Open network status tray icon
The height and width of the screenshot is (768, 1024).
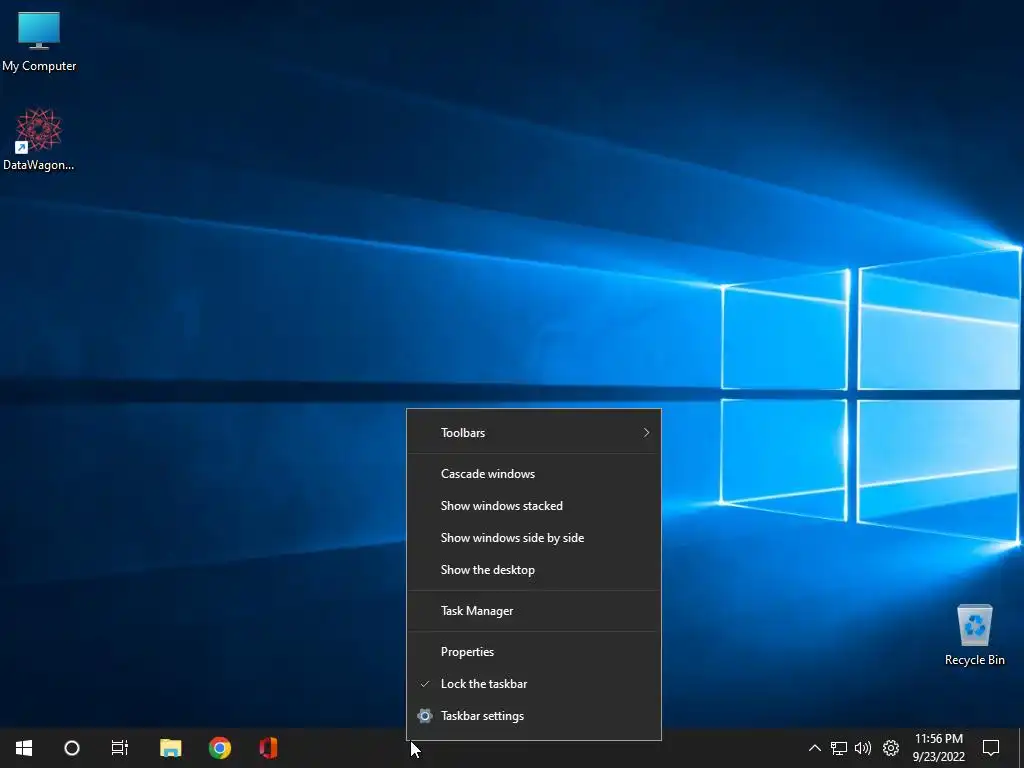pos(839,748)
